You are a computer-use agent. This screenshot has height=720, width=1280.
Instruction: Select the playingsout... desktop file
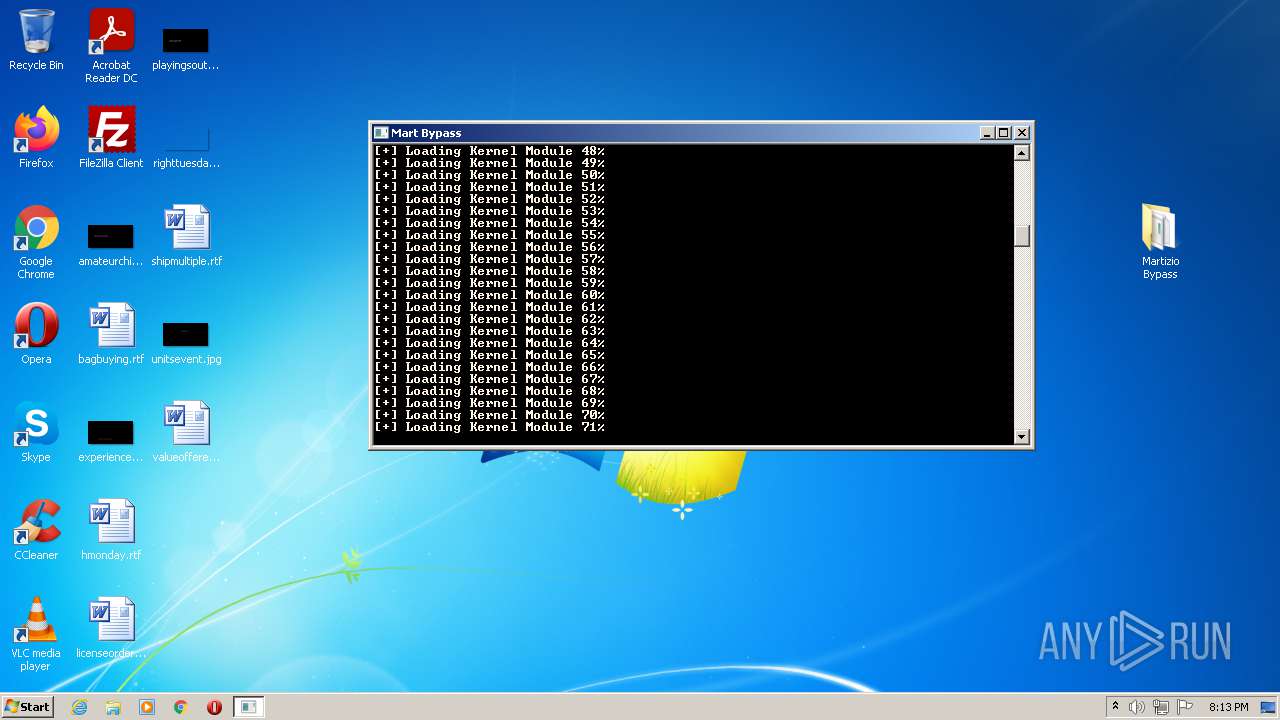(x=185, y=49)
